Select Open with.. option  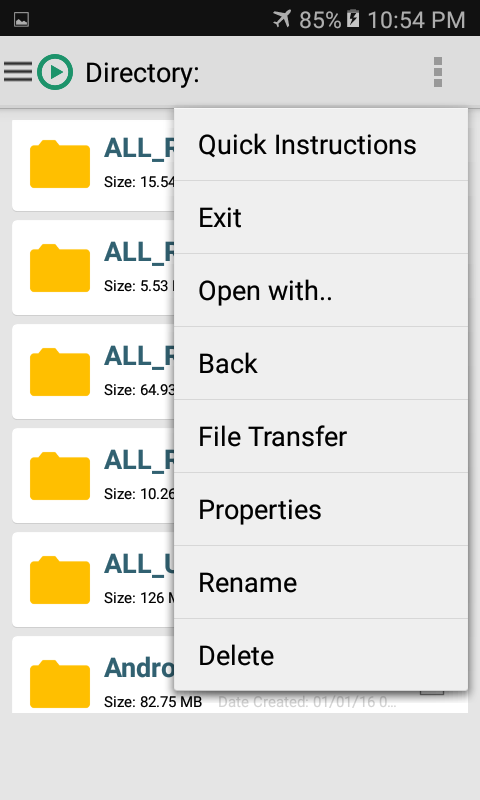pos(321,290)
